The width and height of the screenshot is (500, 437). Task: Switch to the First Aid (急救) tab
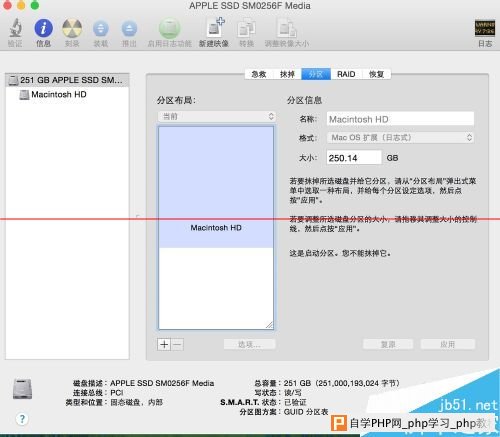[259, 74]
